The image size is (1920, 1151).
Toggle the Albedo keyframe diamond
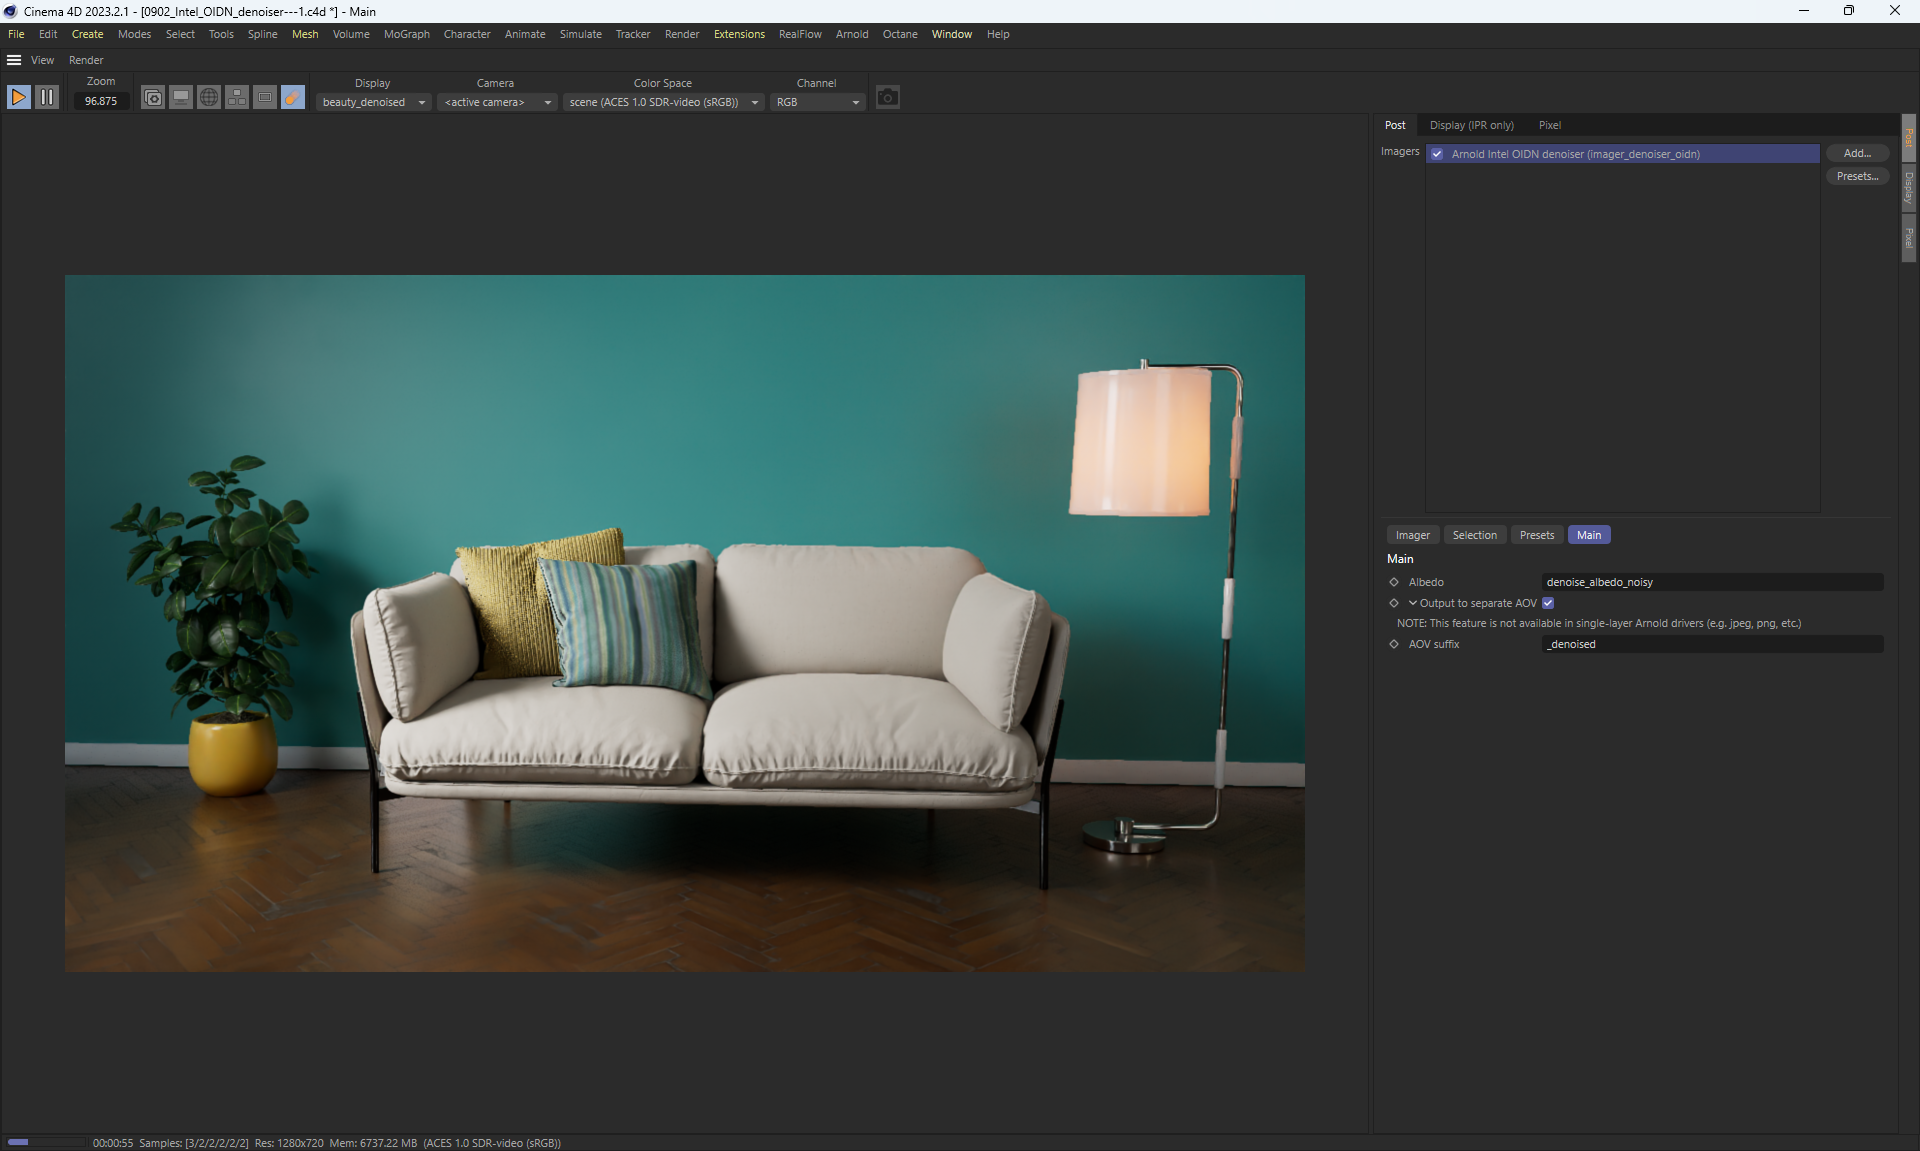1394,582
